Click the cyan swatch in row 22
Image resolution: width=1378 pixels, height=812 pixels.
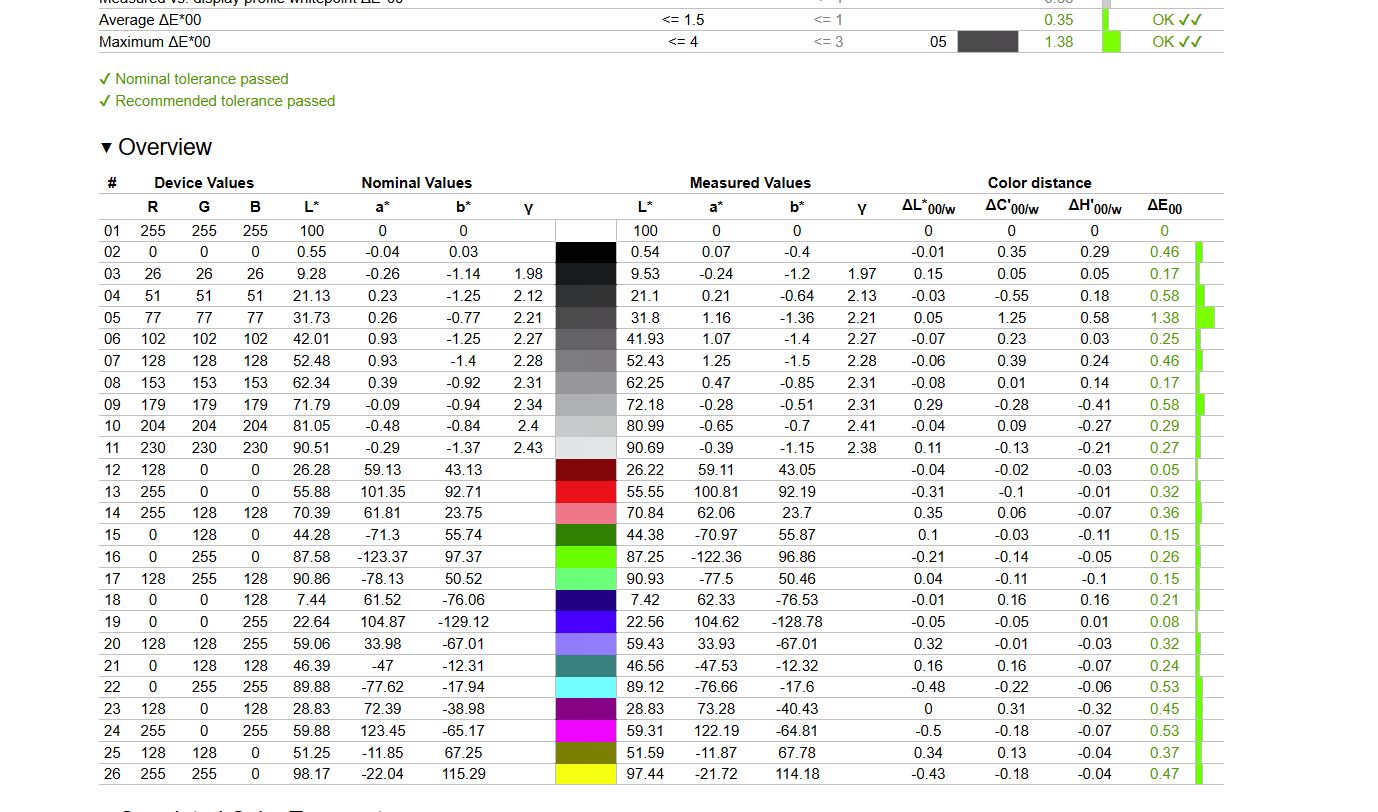pyautogui.click(x=586, y=687)
